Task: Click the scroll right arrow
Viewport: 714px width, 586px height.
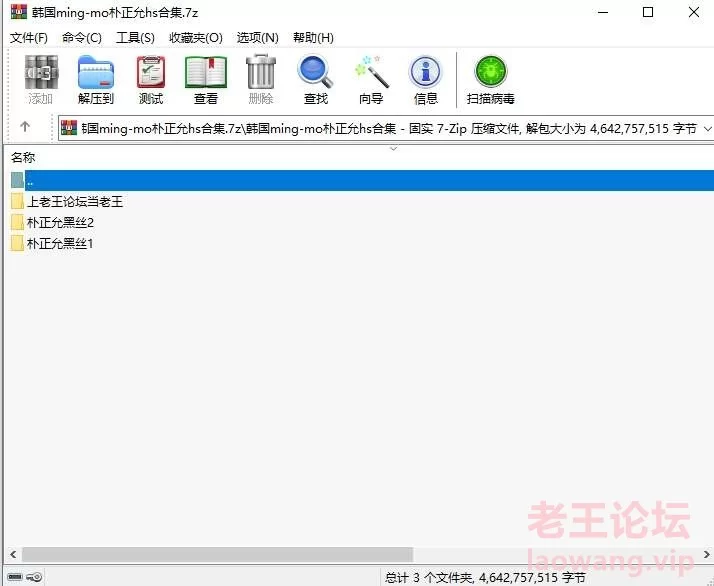Action: (x=706, y=554)
